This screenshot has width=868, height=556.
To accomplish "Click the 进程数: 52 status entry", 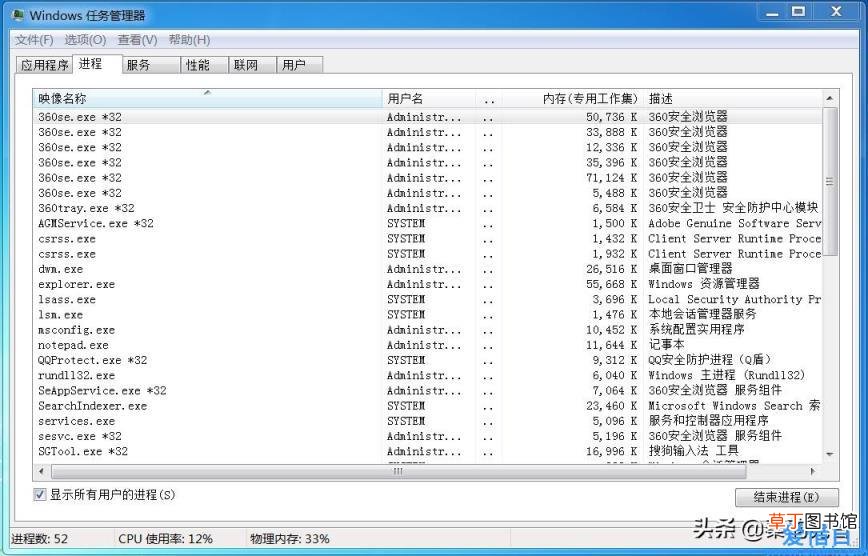I will coord(39,539).
